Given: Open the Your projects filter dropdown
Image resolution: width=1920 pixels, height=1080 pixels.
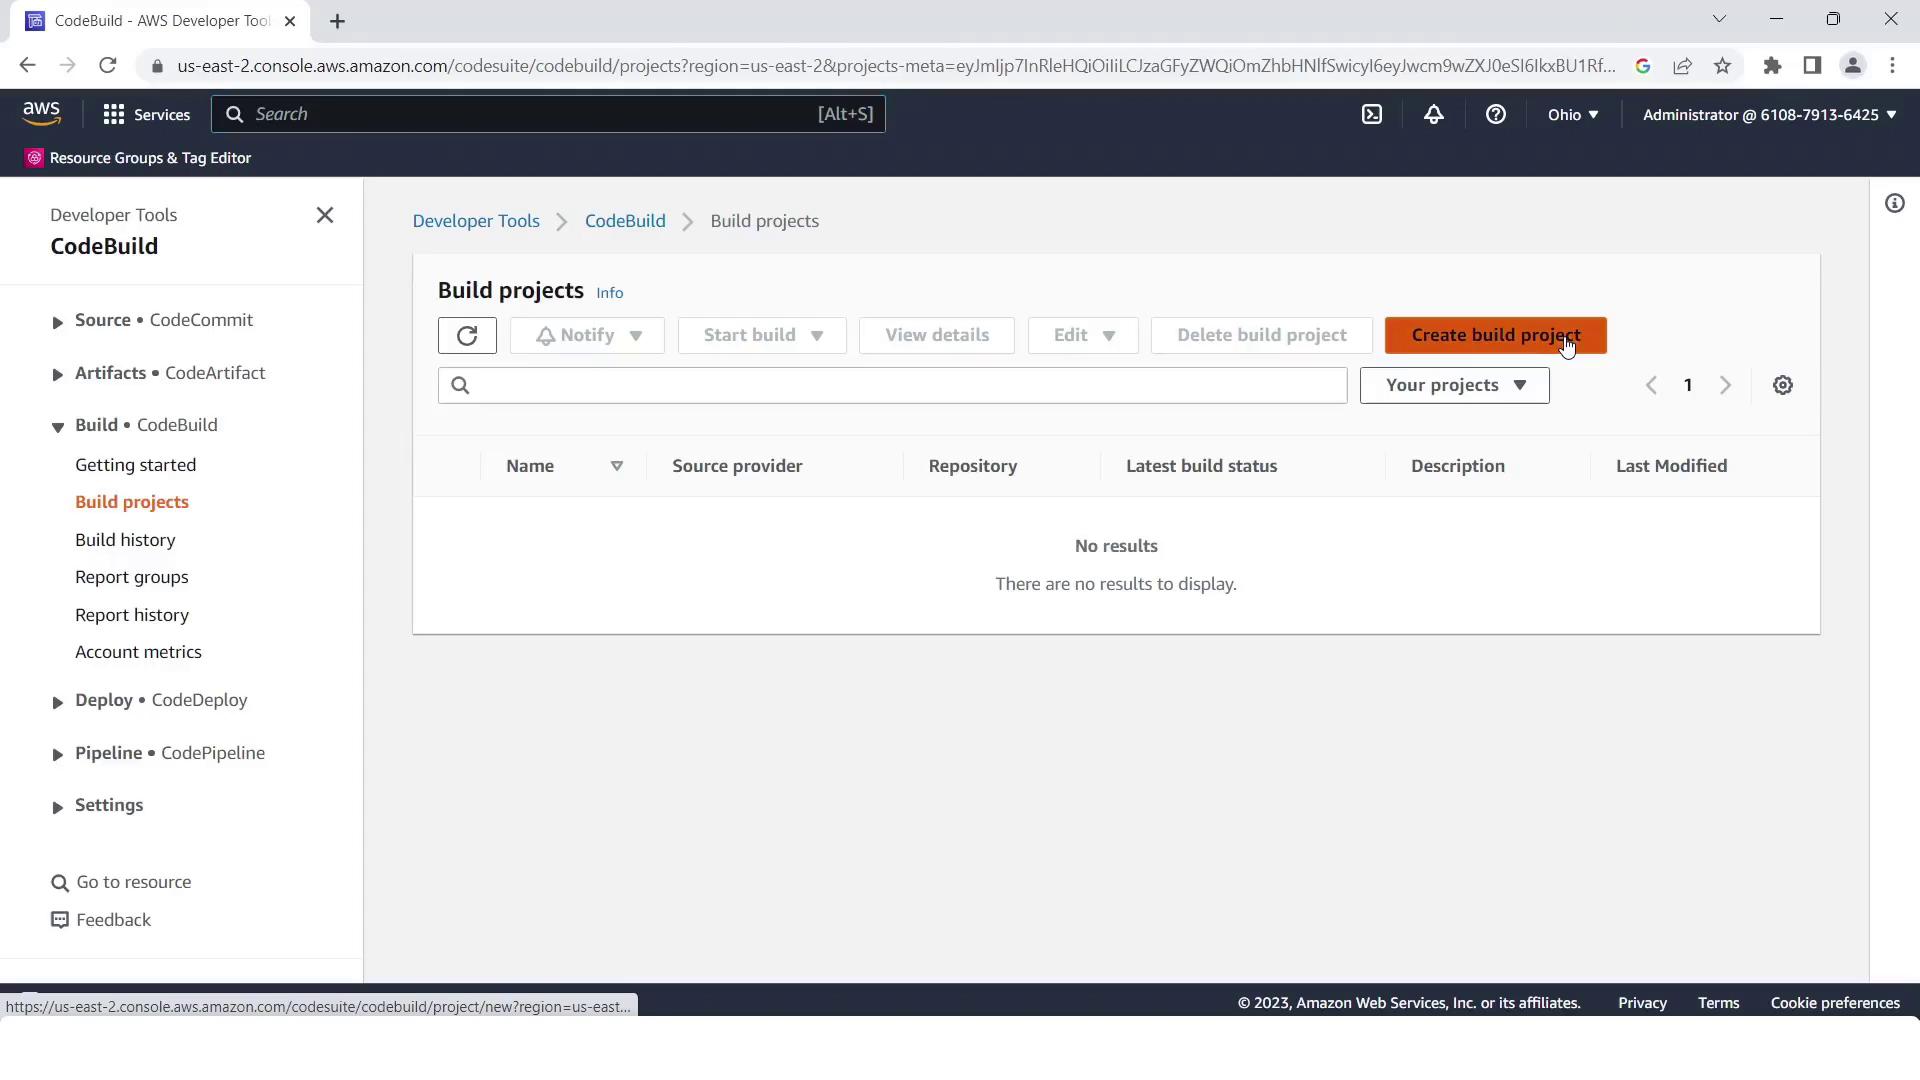Looking at the screenshot, I should [1454, 386].
